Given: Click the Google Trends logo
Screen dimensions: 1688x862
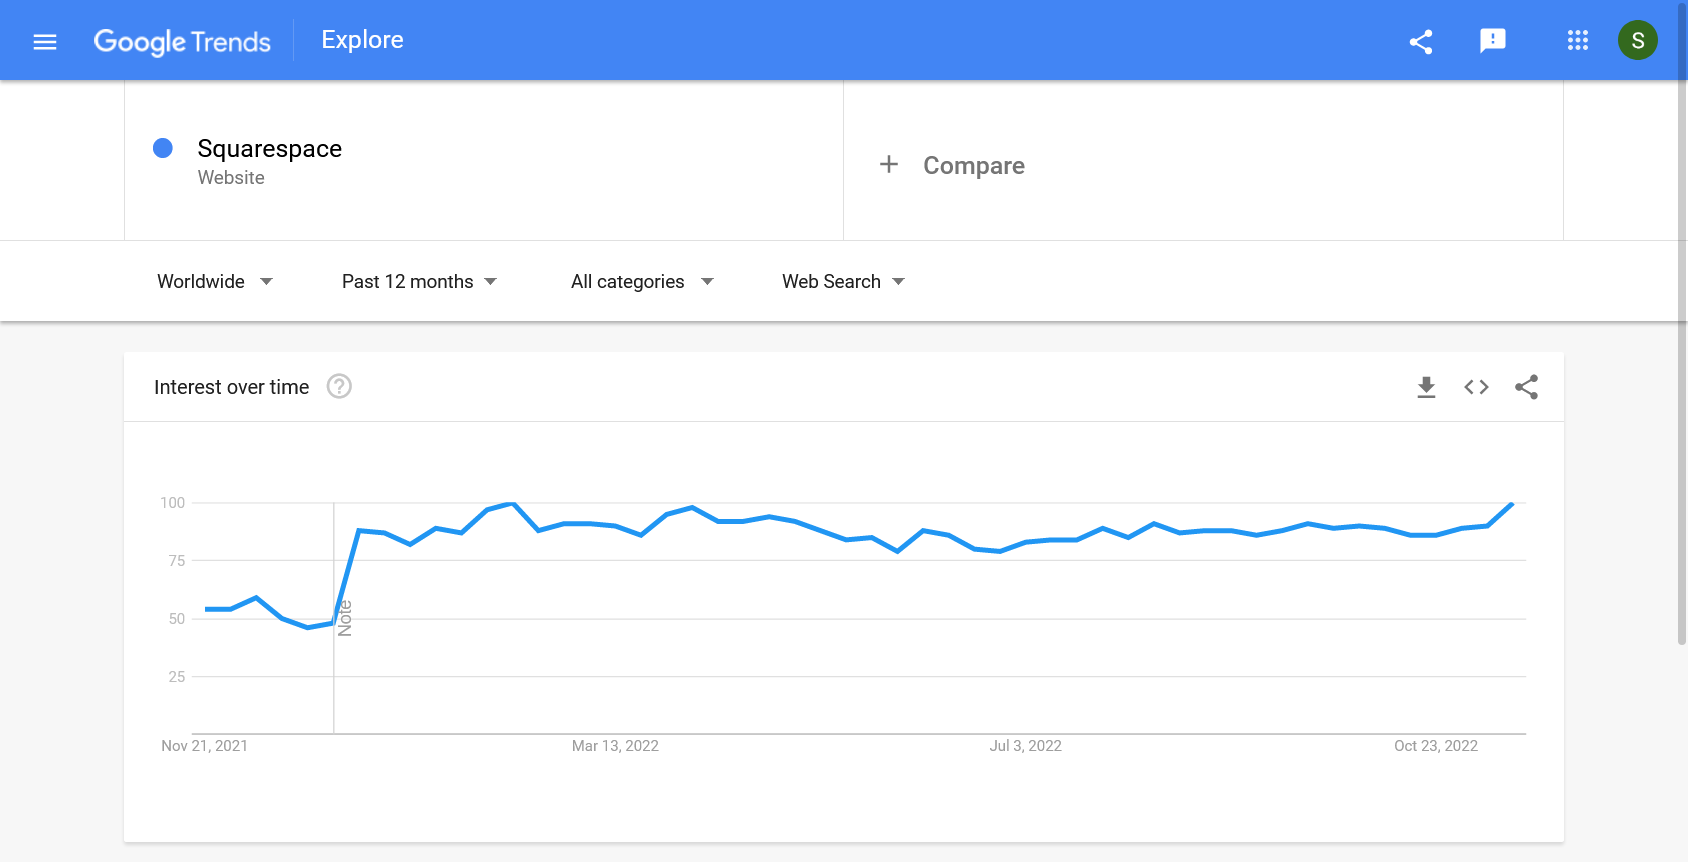Looking at the screenshot, I should [182, 41].
